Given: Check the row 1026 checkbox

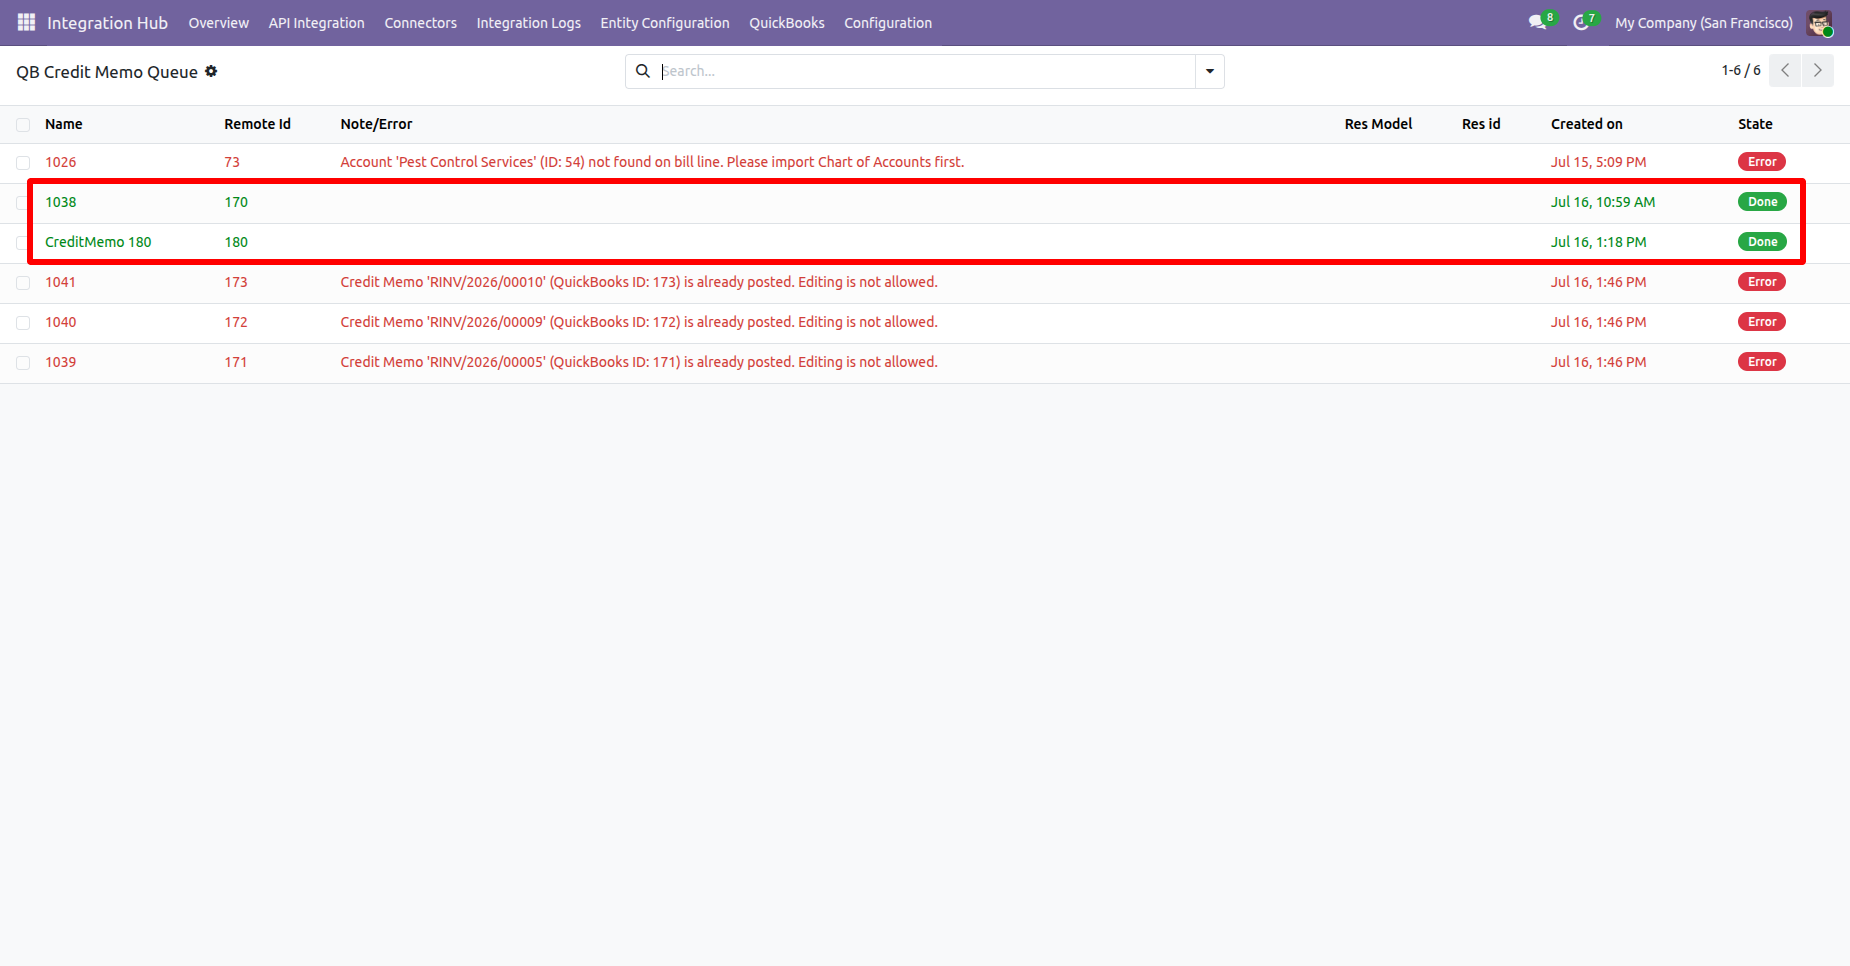Looking at the screenshot, I should [x=23, y=163].
